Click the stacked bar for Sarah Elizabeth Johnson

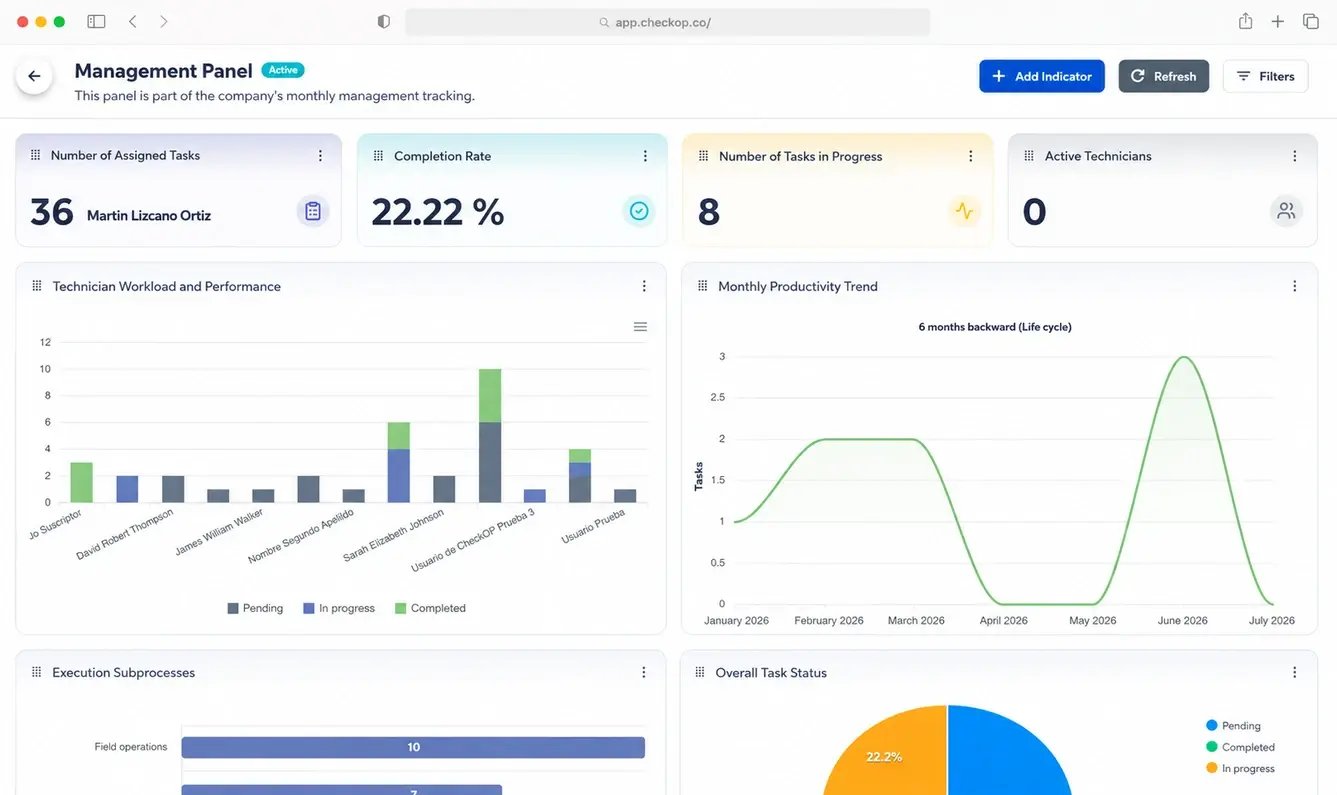[x=399, y=462]
